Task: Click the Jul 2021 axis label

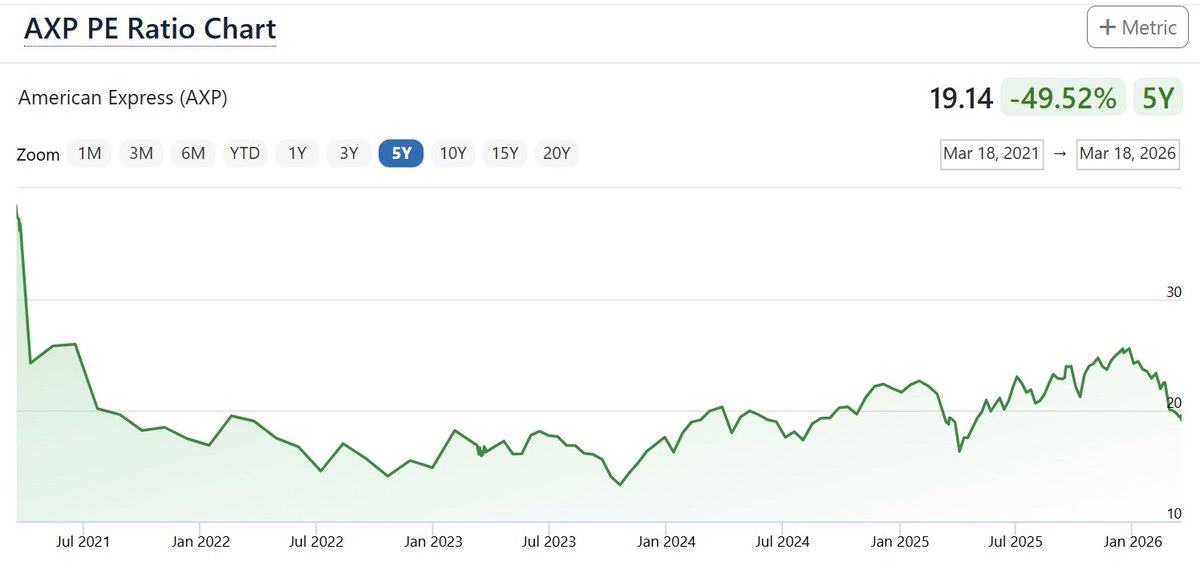Action: (x=83, y=541)
